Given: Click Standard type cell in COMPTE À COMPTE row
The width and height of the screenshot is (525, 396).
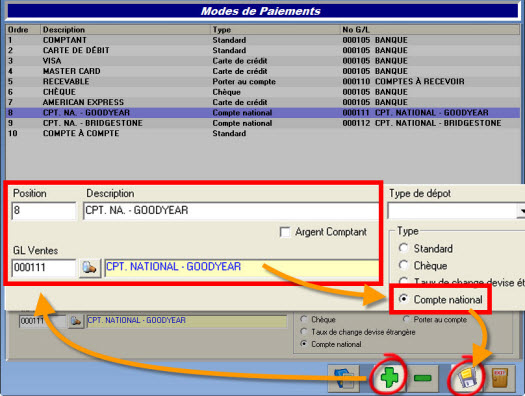Looking at the screenshot, I should 229,133.
